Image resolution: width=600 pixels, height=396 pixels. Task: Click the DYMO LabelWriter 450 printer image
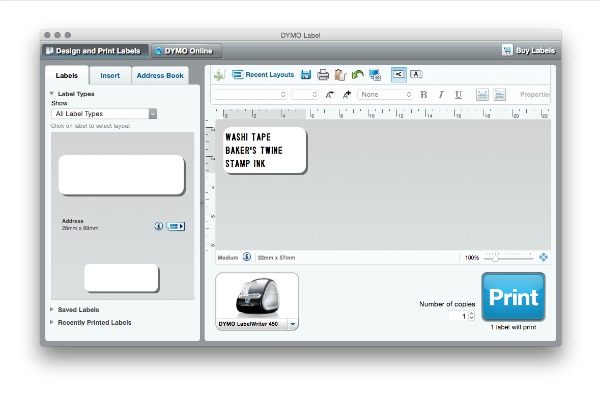coord(257,297)
